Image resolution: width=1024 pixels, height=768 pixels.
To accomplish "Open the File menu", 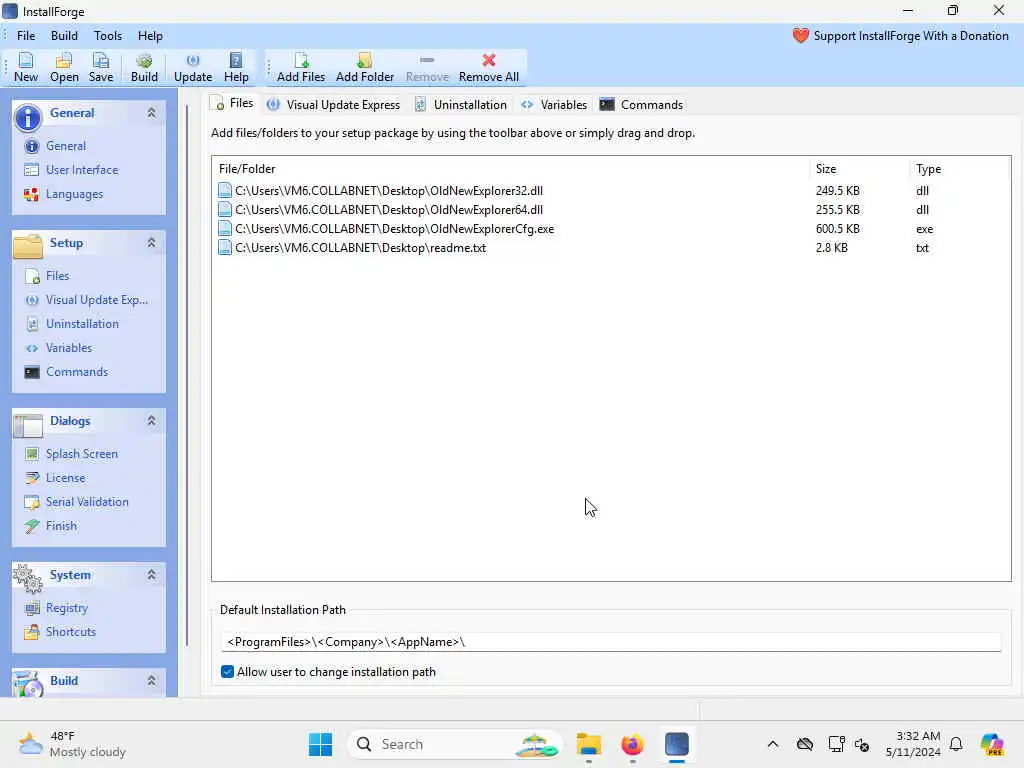I will 26,36.
